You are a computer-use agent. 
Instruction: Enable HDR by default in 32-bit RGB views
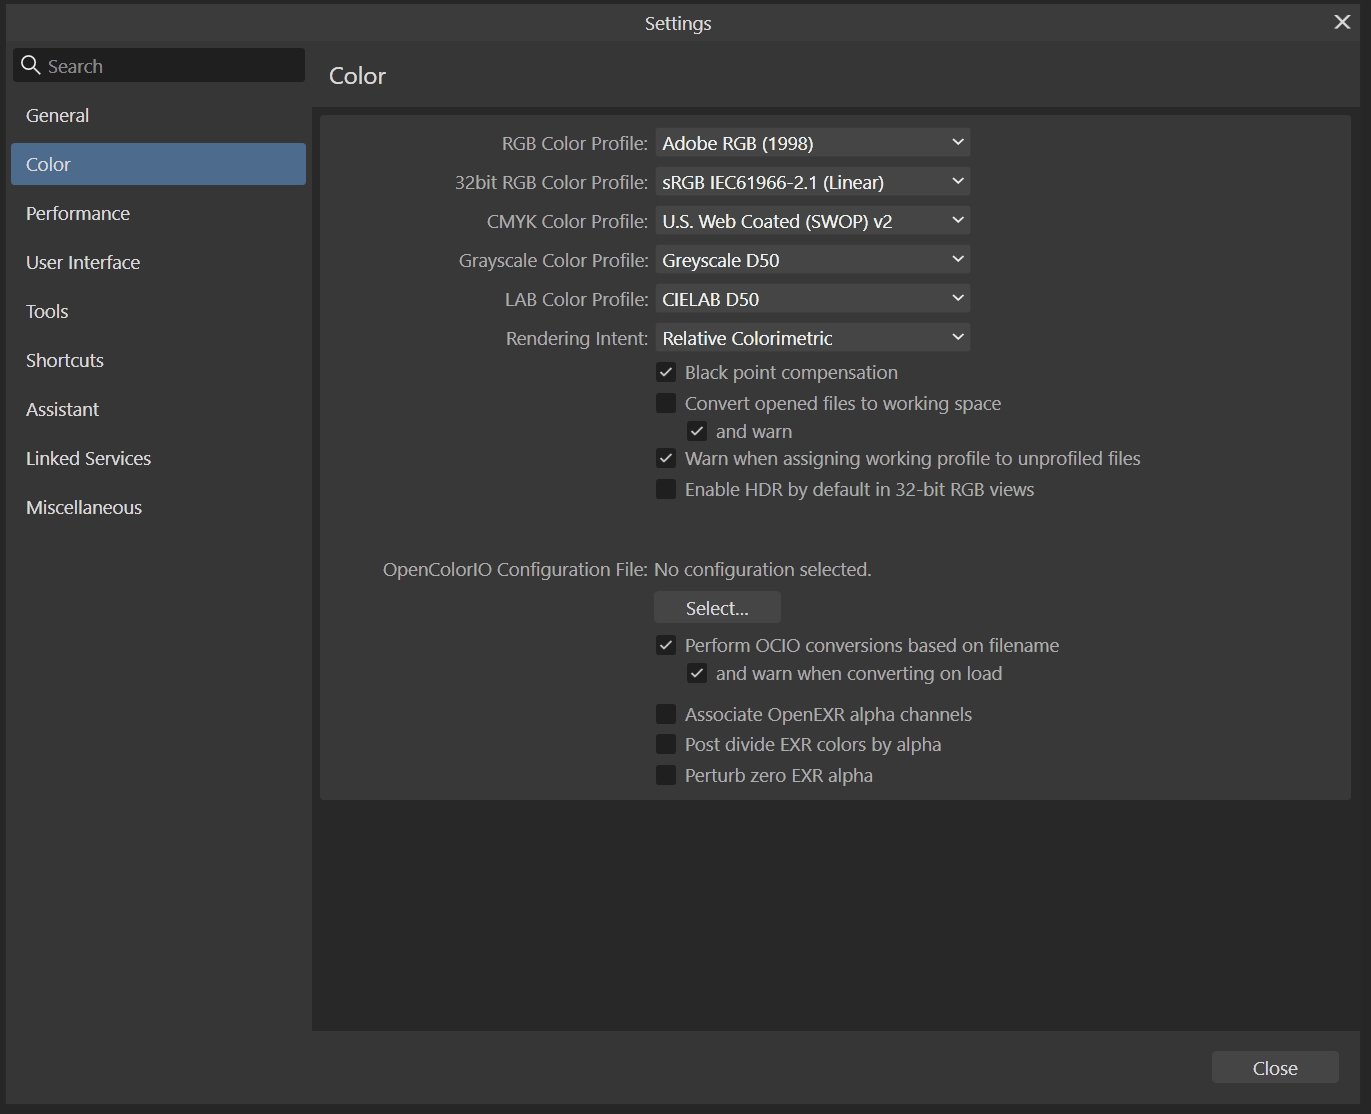666,490
